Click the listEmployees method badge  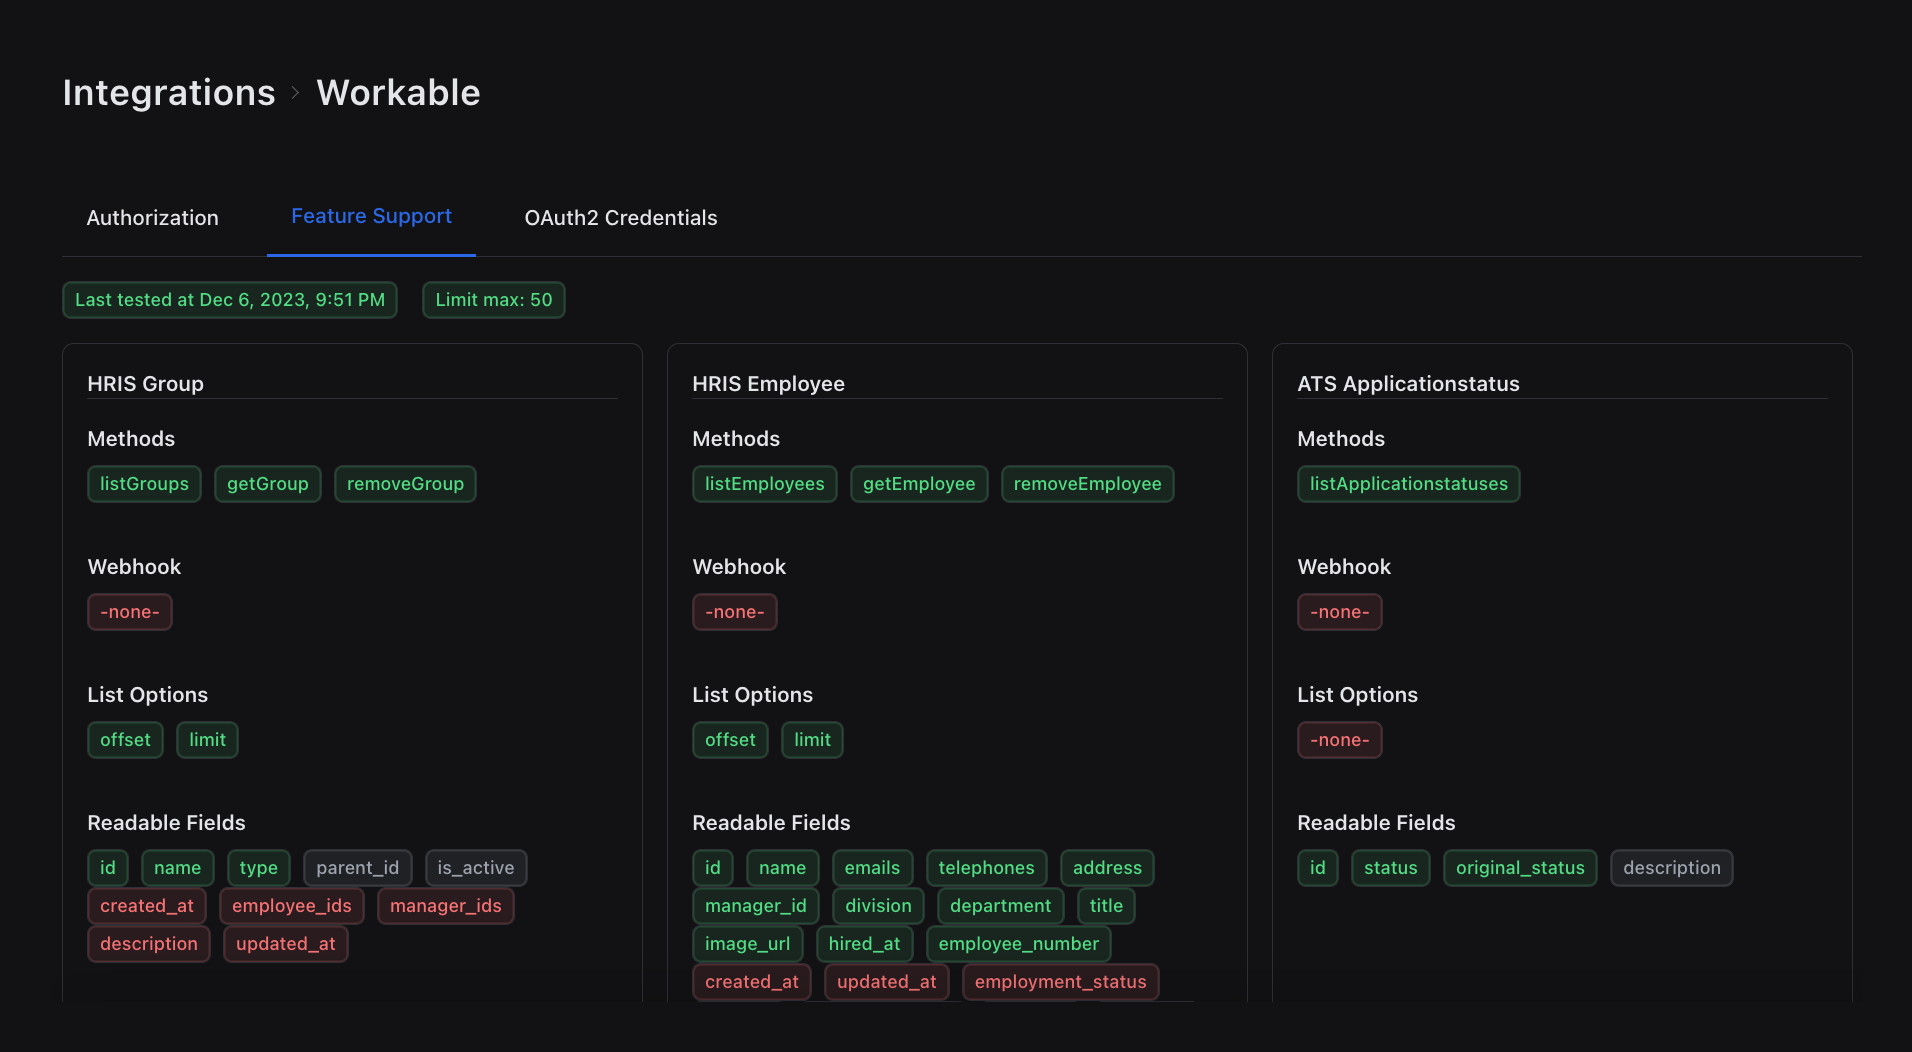tap(764, 483)
